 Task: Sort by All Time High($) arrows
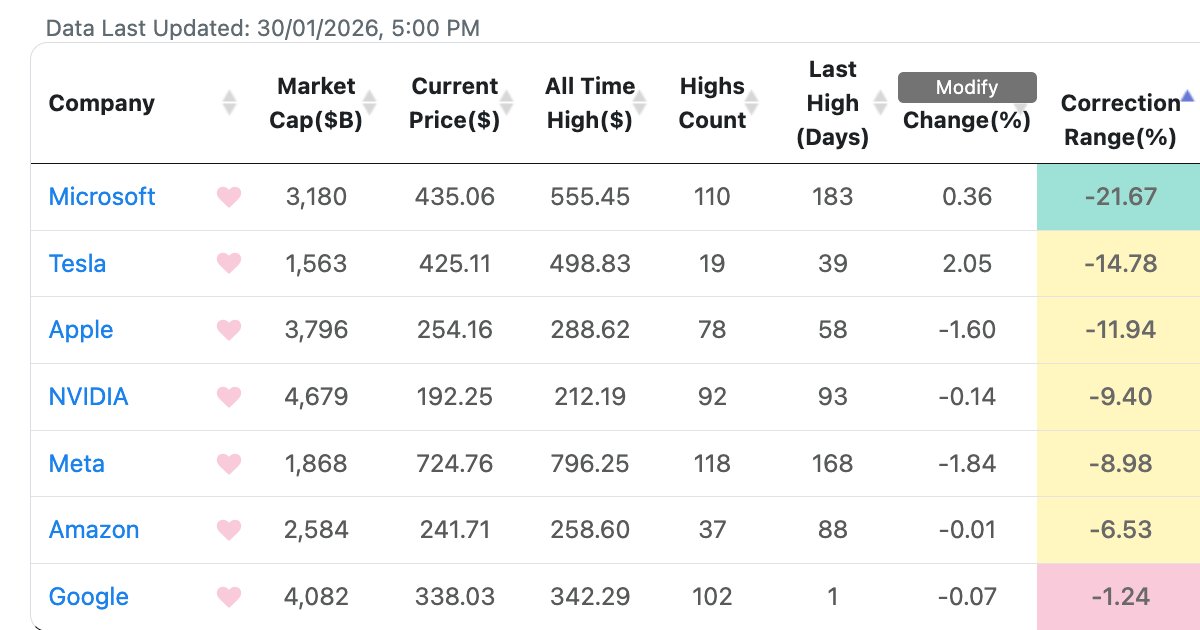[640, 102]
